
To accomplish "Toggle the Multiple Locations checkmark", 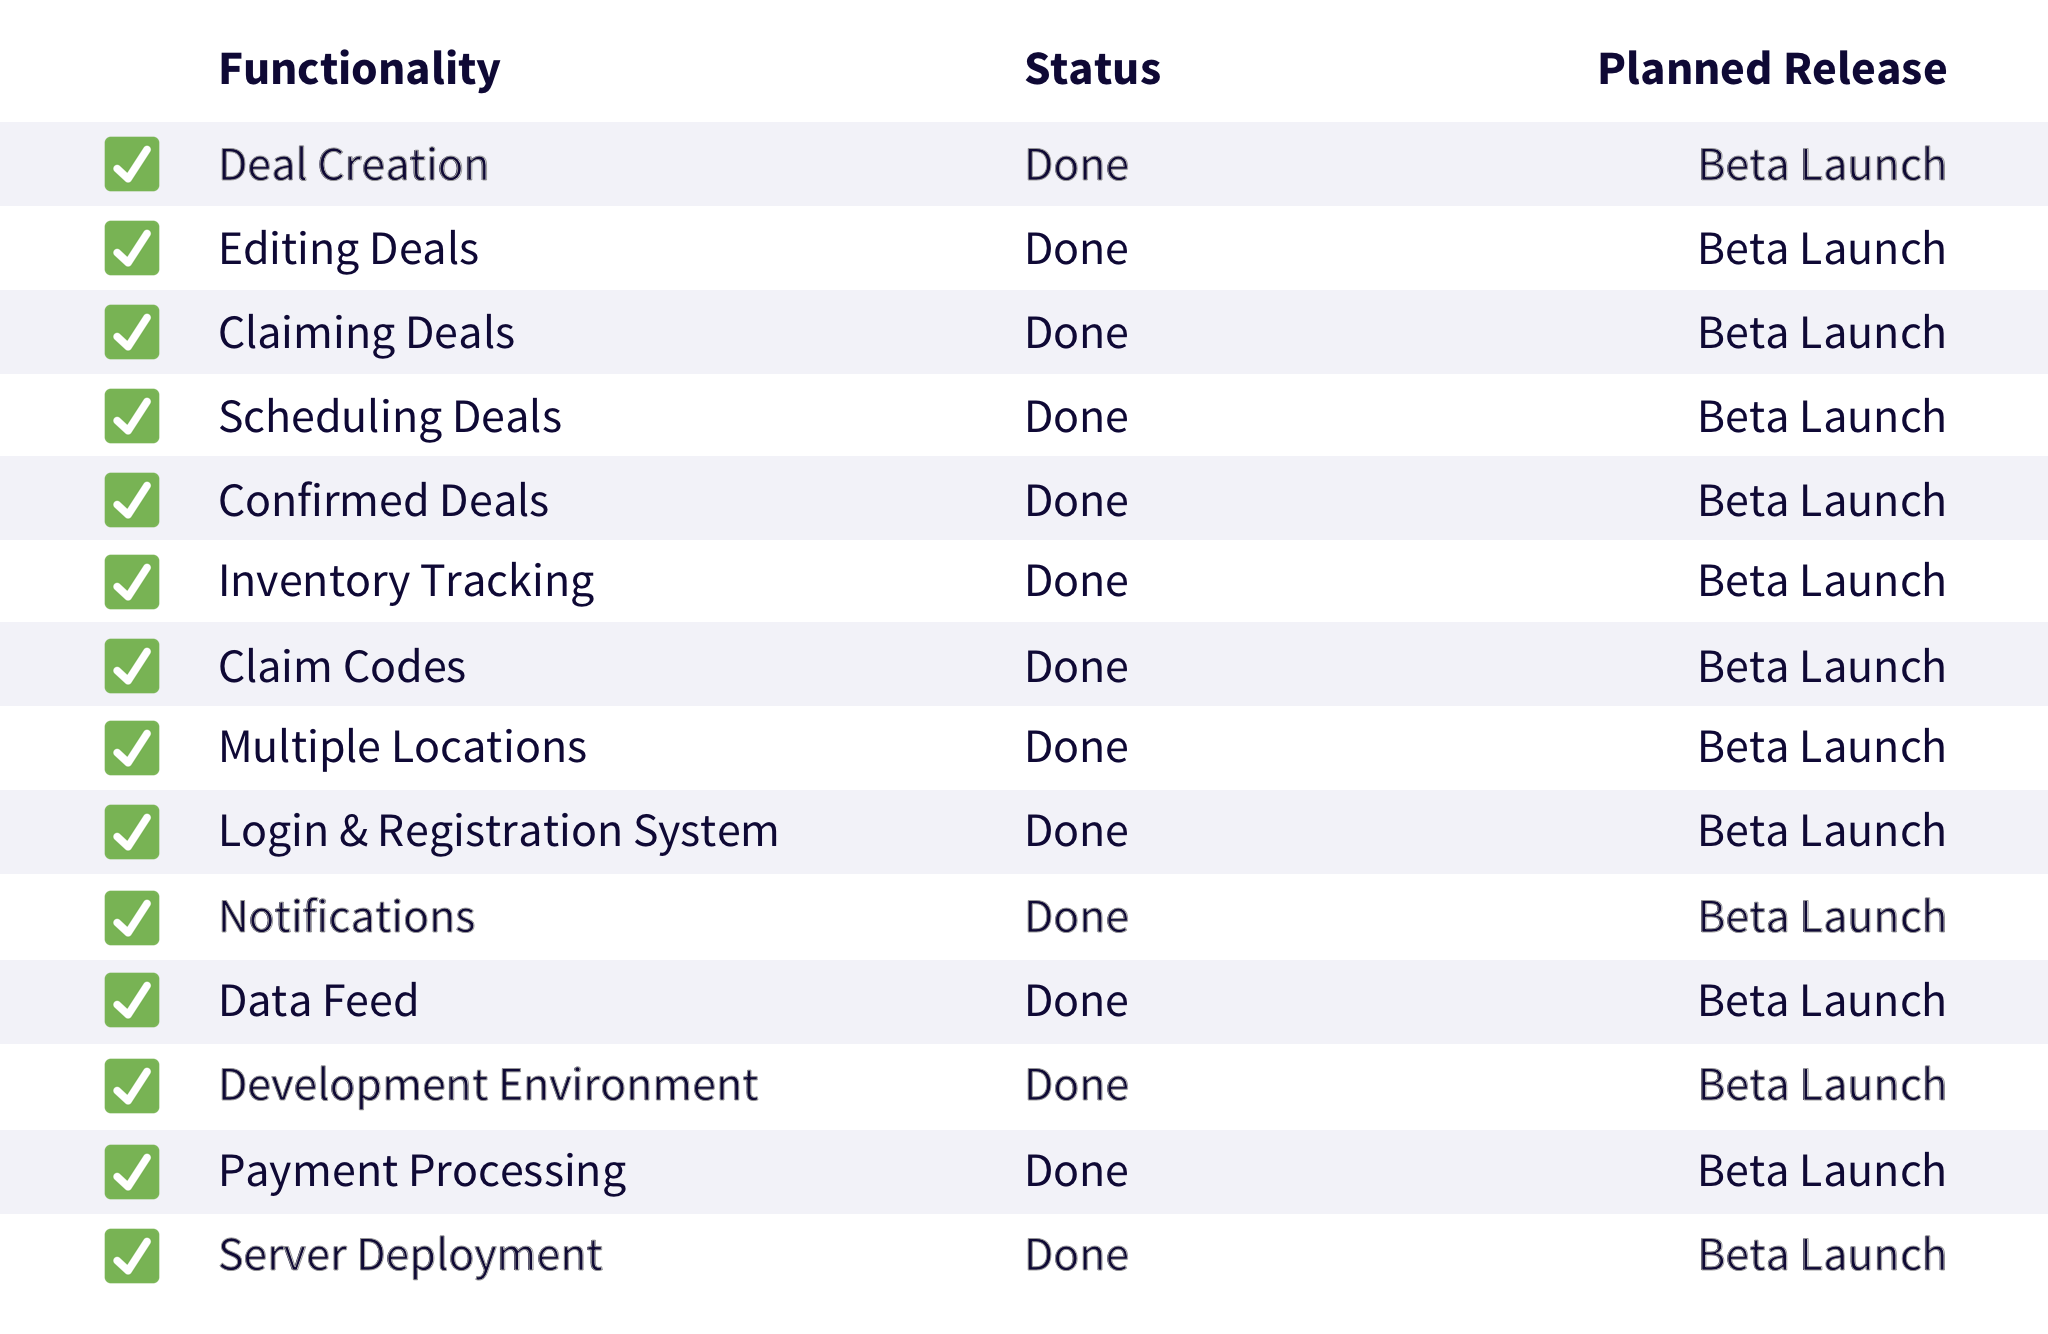I will [x=132, y=748].
